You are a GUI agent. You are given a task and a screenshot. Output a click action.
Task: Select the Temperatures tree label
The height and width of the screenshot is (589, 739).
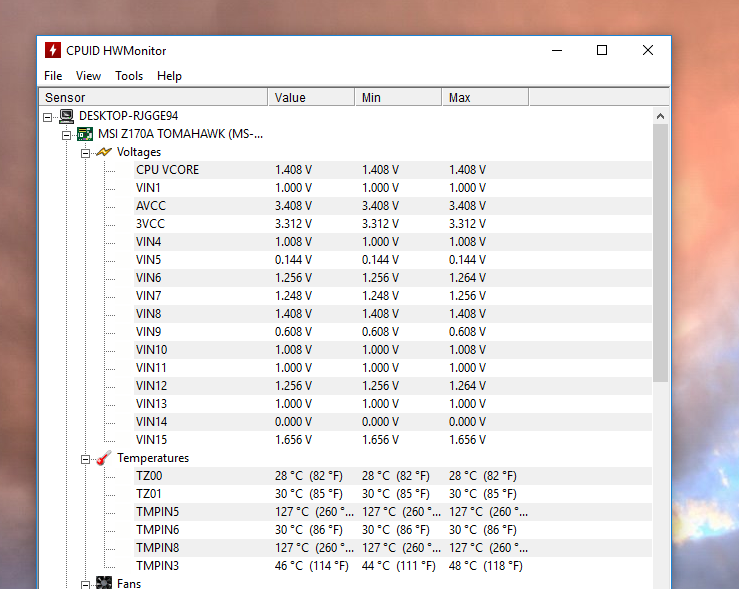tap(153, 458)
